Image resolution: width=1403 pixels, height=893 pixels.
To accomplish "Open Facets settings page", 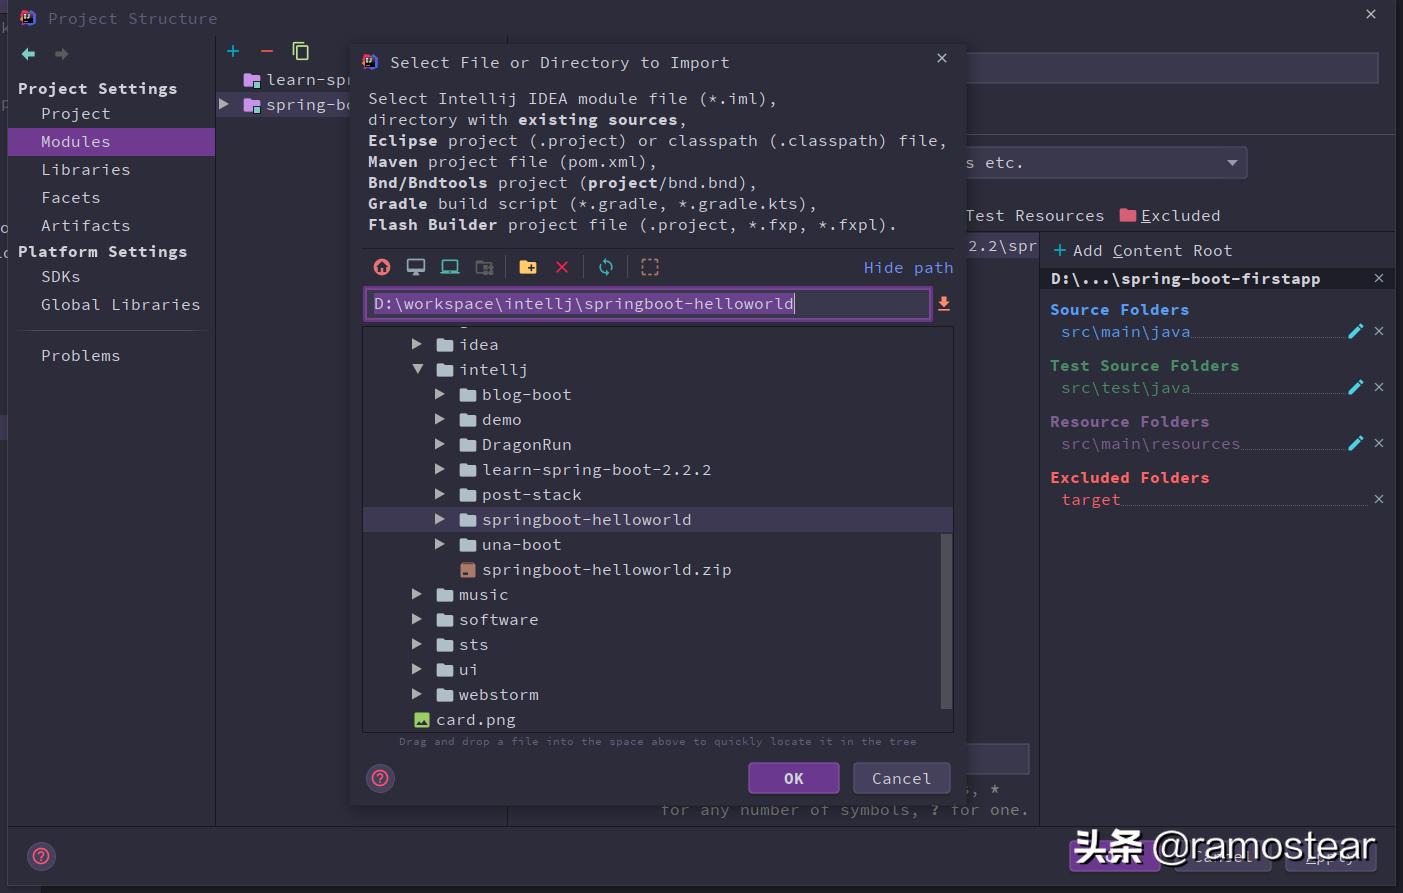I will point(71,198).
